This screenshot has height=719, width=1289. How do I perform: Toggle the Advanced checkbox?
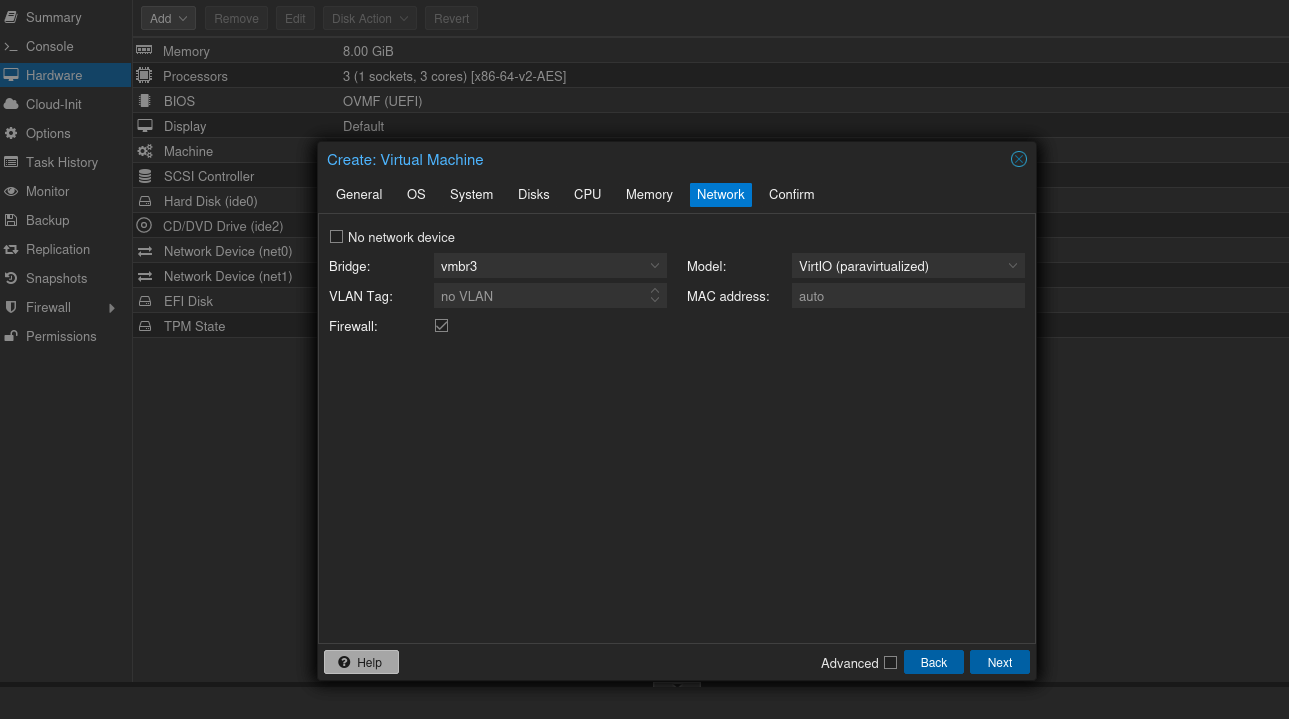click(x=890, y=662)
